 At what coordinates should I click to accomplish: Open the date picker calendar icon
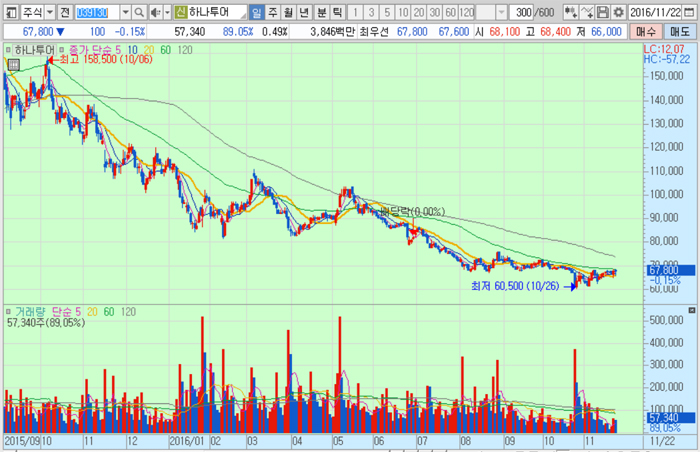point(690,12)
